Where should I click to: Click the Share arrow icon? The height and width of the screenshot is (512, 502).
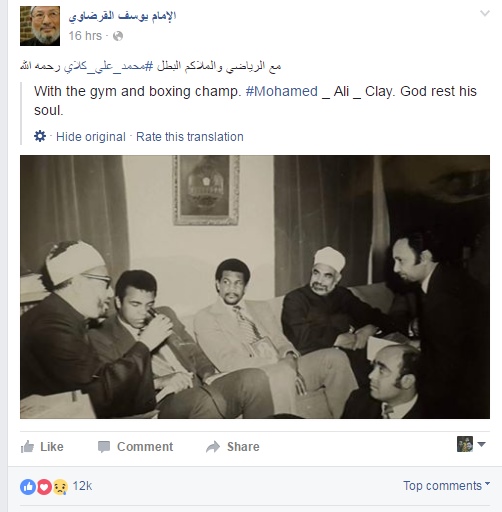213,447
